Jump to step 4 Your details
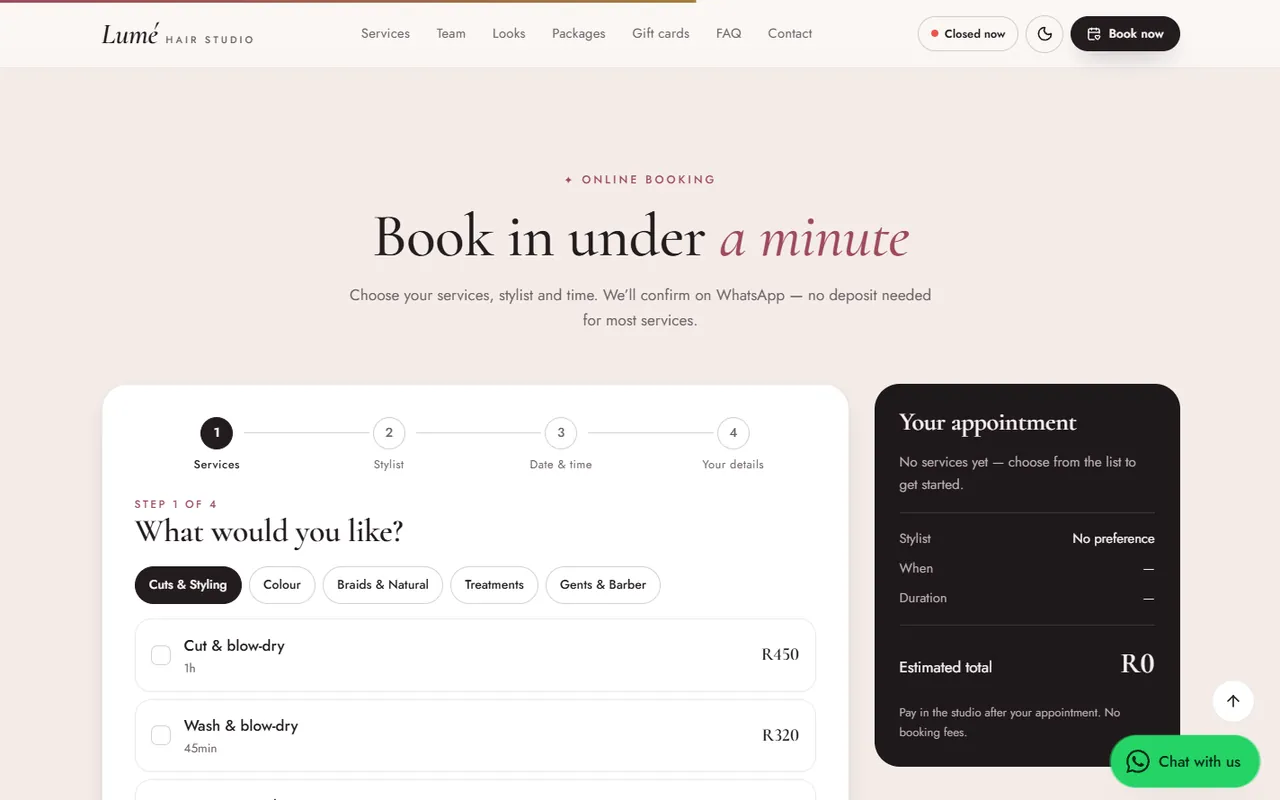This screenshot has width=1280, height=800. 733,444
